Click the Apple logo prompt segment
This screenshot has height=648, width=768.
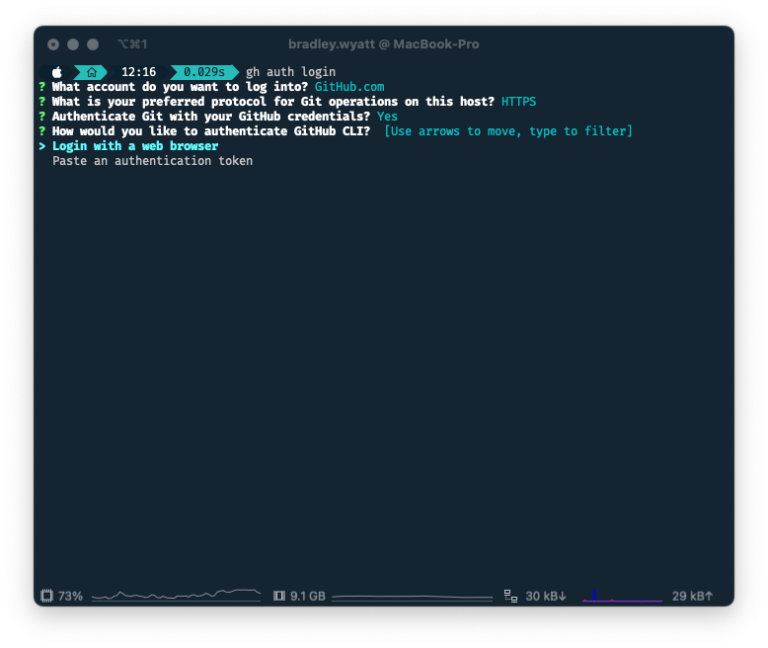[x=57, y=72]
